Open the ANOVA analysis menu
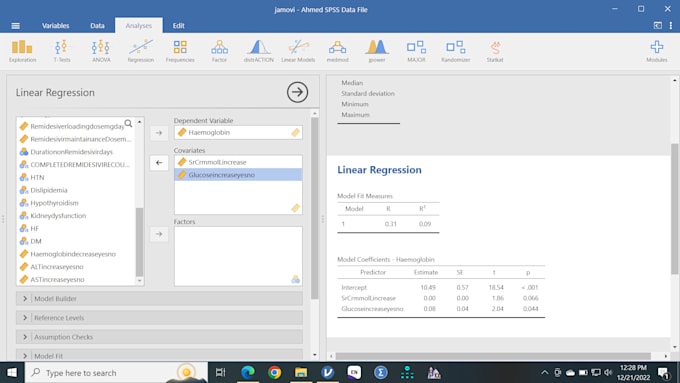Screen dimensions: 680x383 pyautogui.click(x=101, y=51)
